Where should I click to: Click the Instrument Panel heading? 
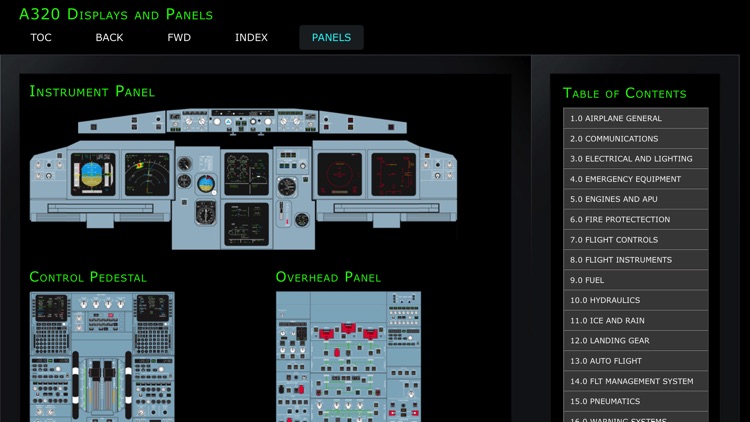tap(92, 91)
